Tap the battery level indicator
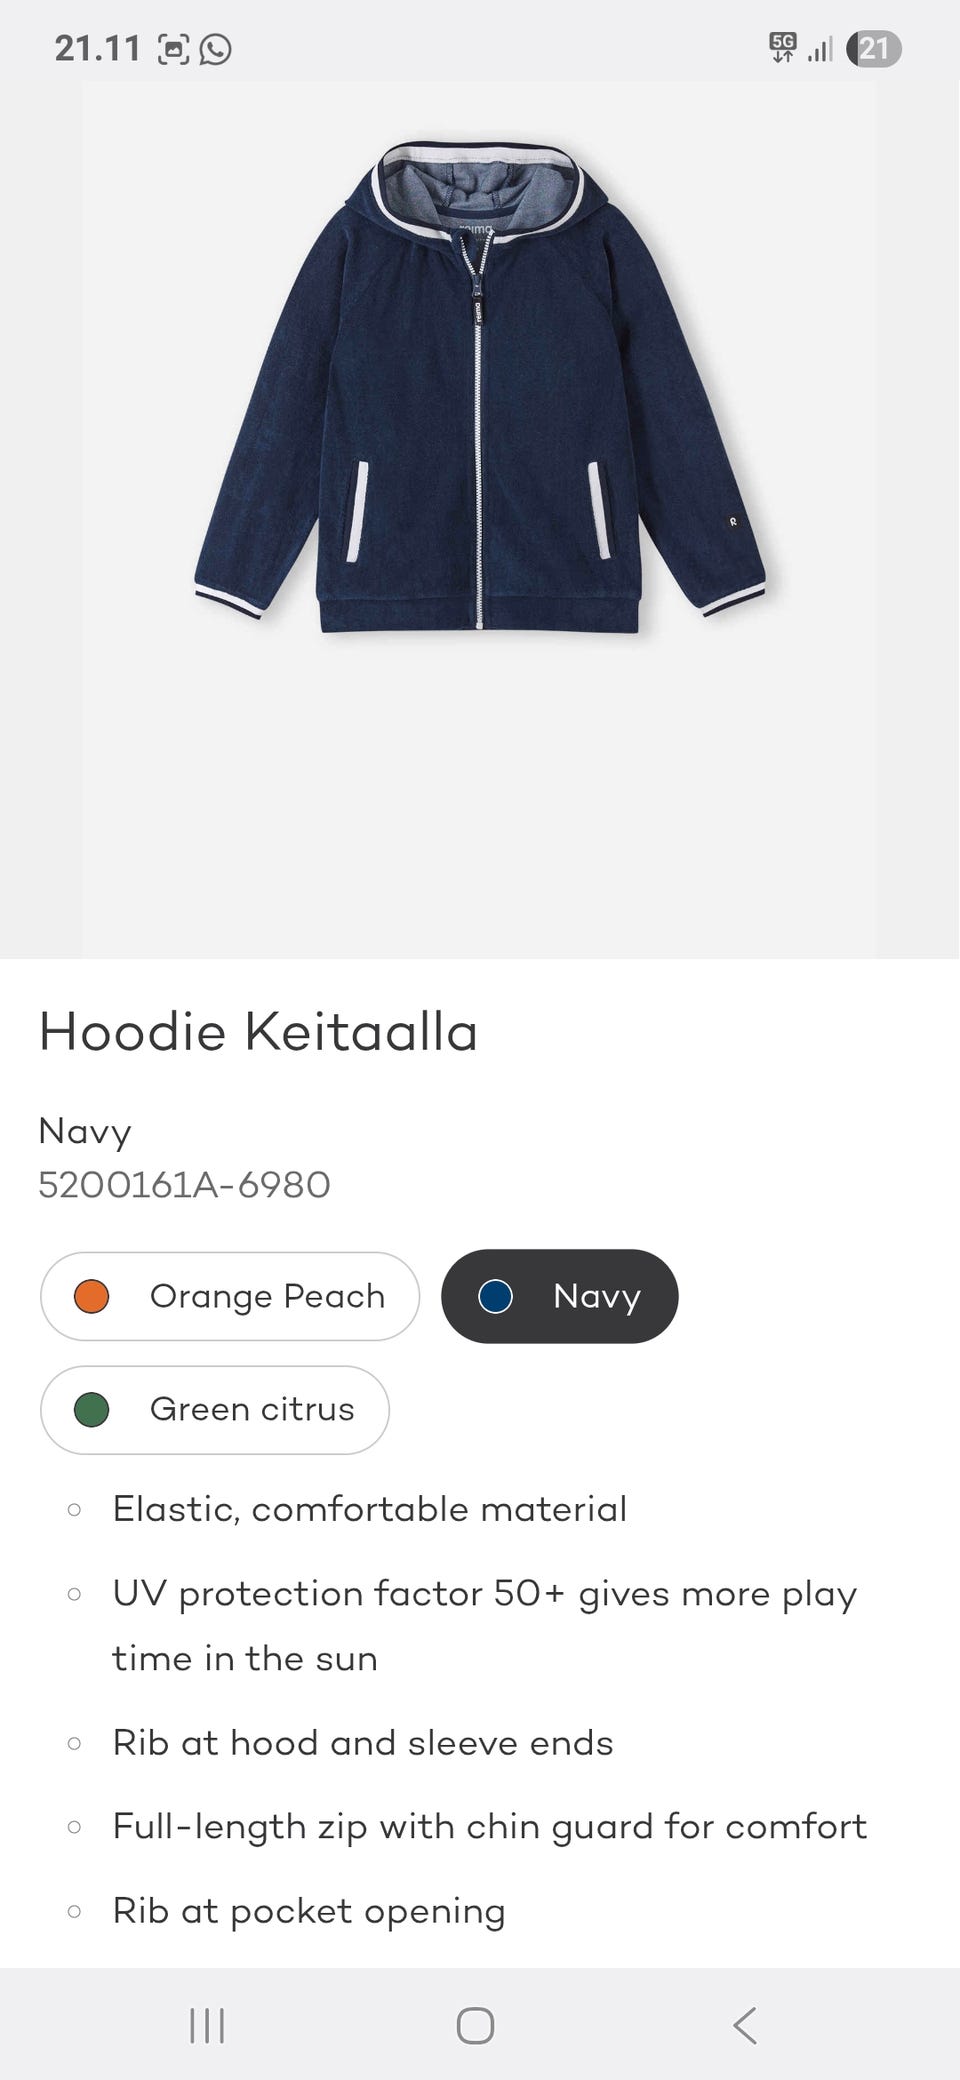Image resolution: width=960 pixels, height=2080 pixels. 873,49
